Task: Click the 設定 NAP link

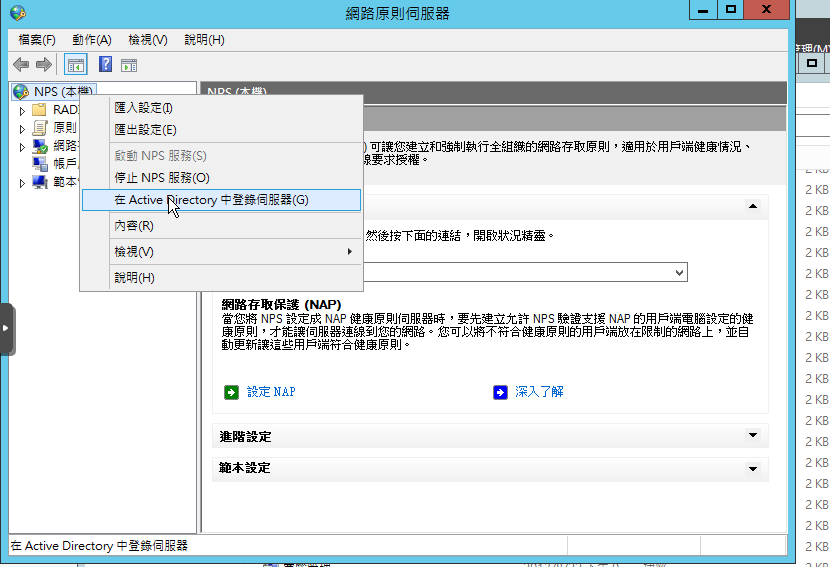Action: pos(272,392)
